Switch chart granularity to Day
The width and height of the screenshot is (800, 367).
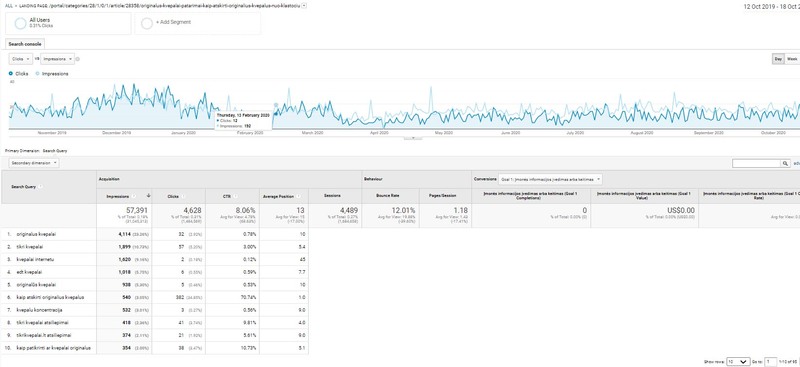(x=778, y=59)
